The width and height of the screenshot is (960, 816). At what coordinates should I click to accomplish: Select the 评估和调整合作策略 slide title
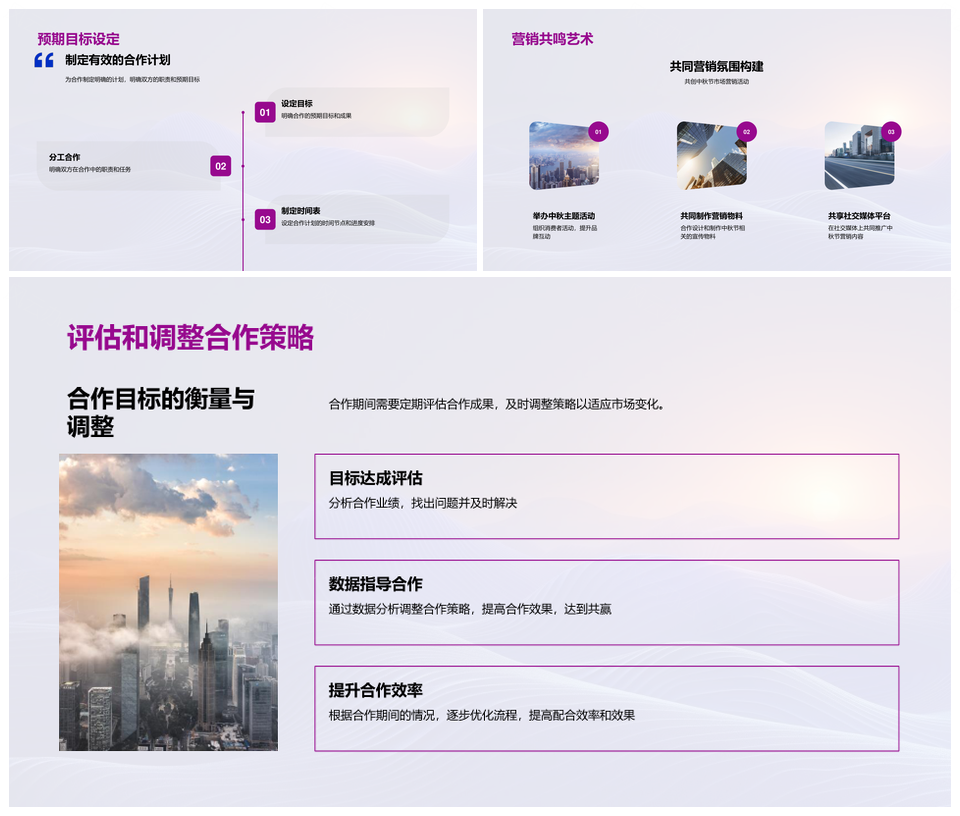(x=190, y=338)
